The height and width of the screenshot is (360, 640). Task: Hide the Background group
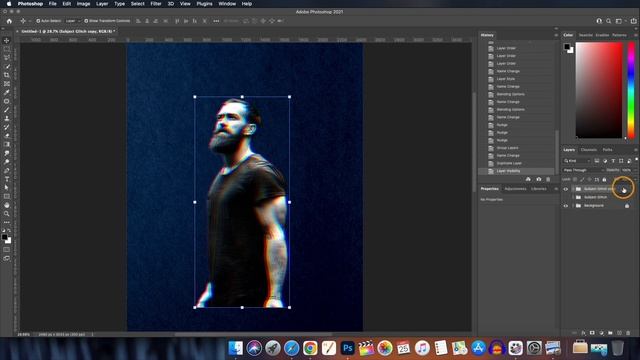tap(566, 206)
